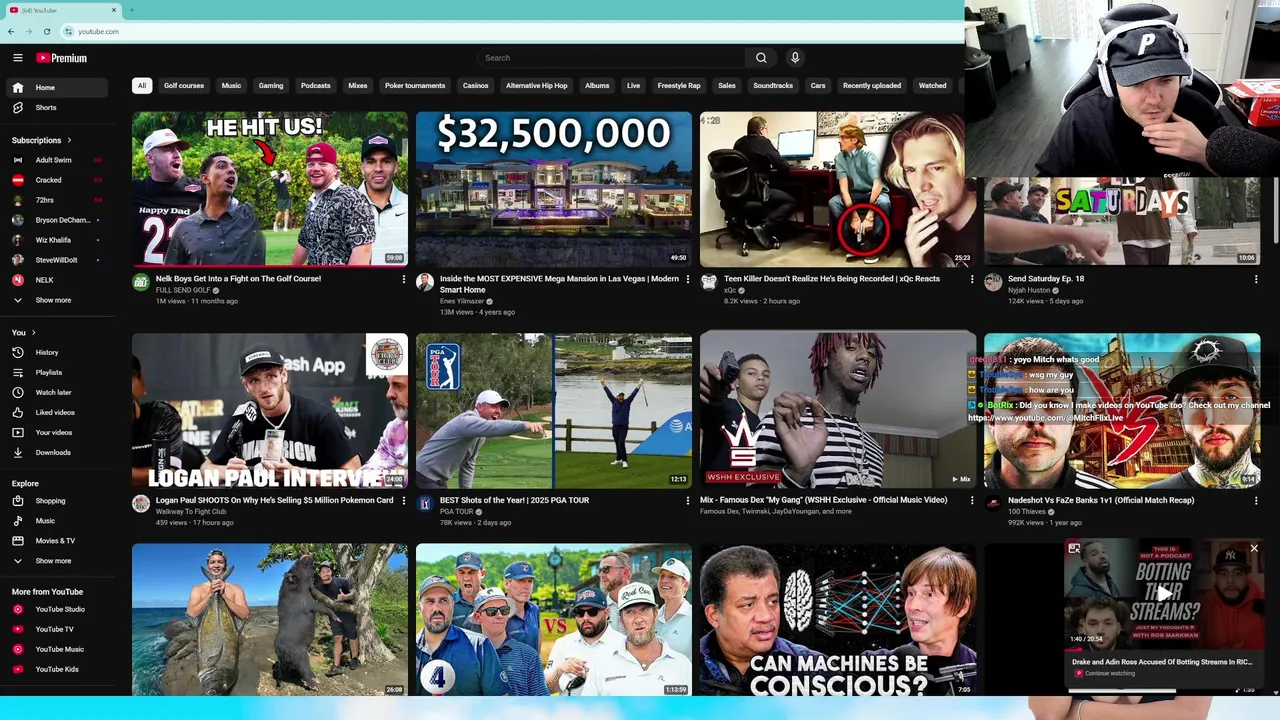Screen dimensions: 1280x720
Task: Close the YouTube browser tab
Action: coord(114,10)
